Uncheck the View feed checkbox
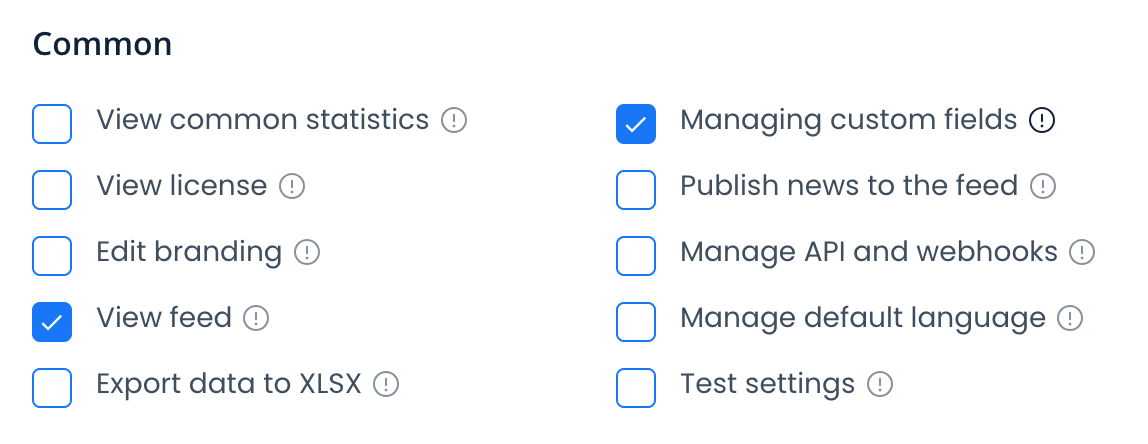The width and height of the screenshot is (1148, 444). [x=52, y=322]
